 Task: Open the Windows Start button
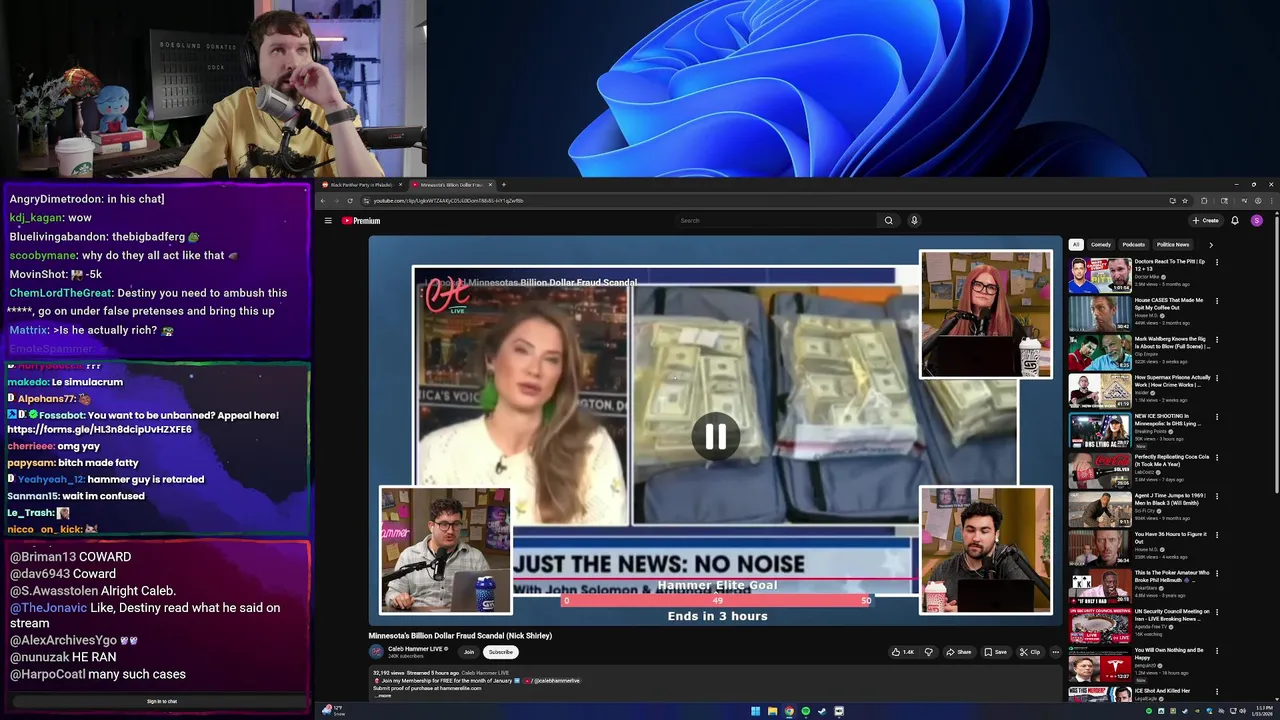pos(756,711)
